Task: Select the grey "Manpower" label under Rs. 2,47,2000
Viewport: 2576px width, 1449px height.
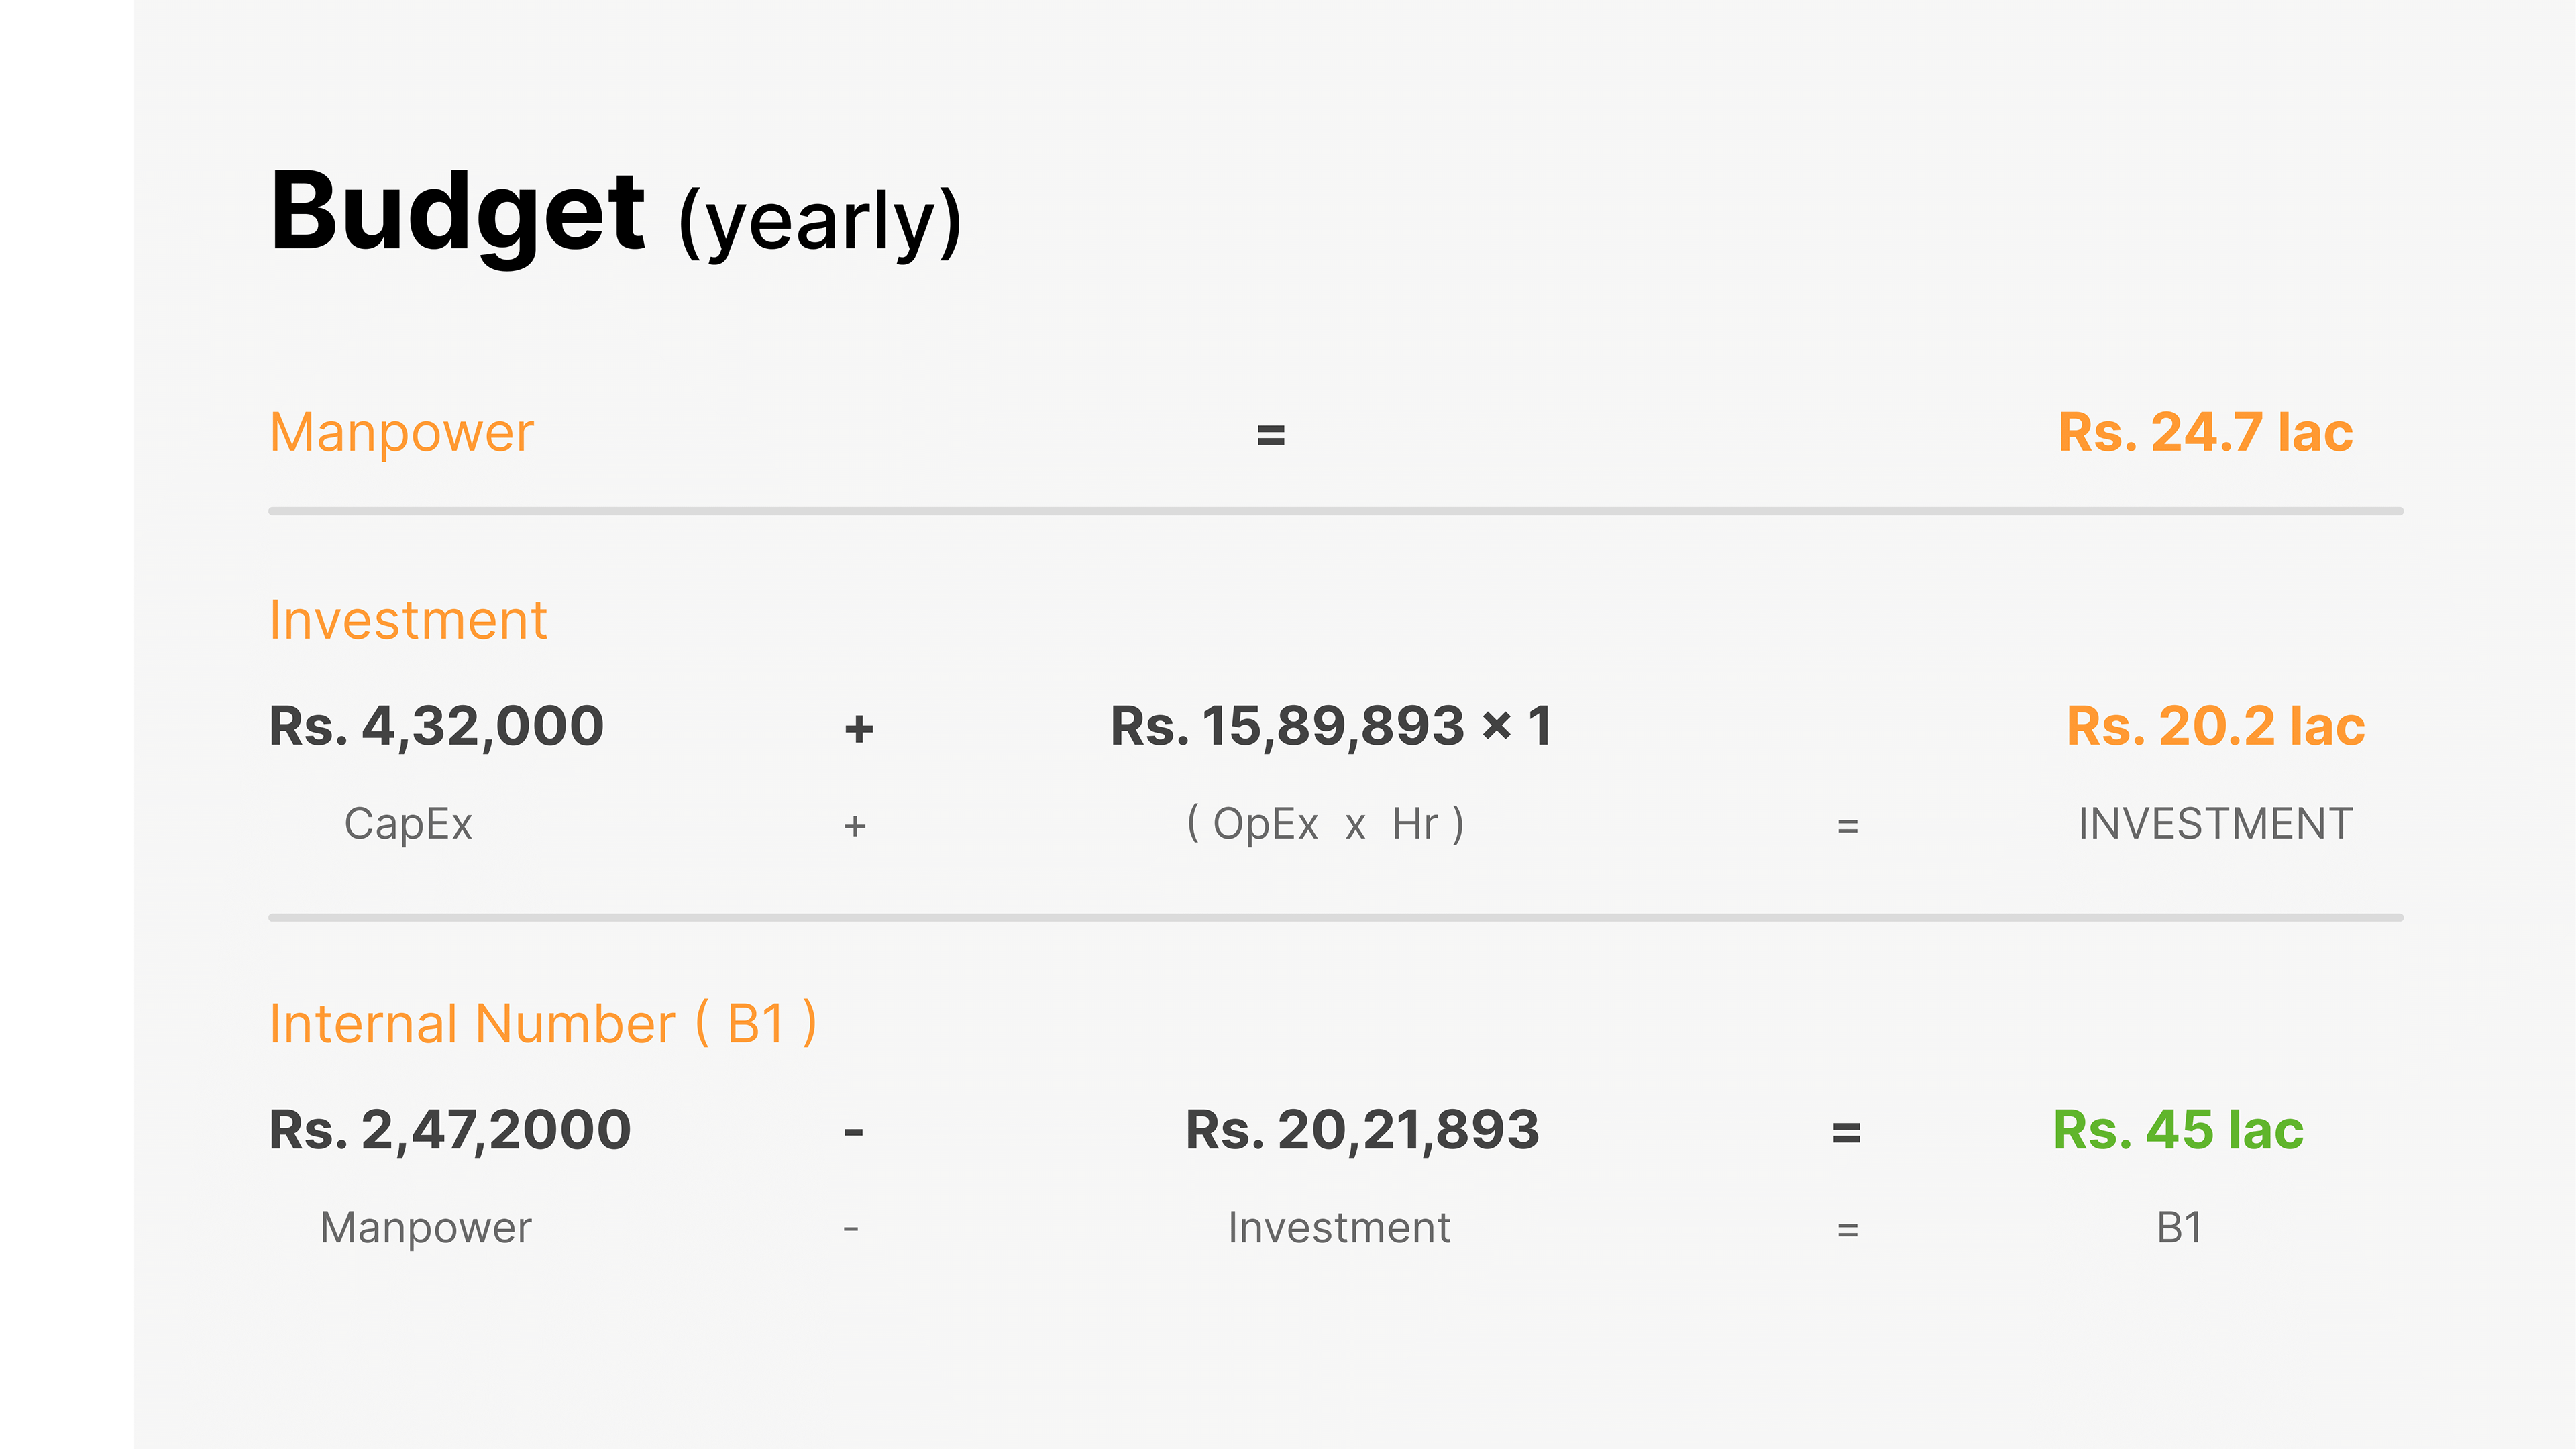Action: tap(426, 1228)
